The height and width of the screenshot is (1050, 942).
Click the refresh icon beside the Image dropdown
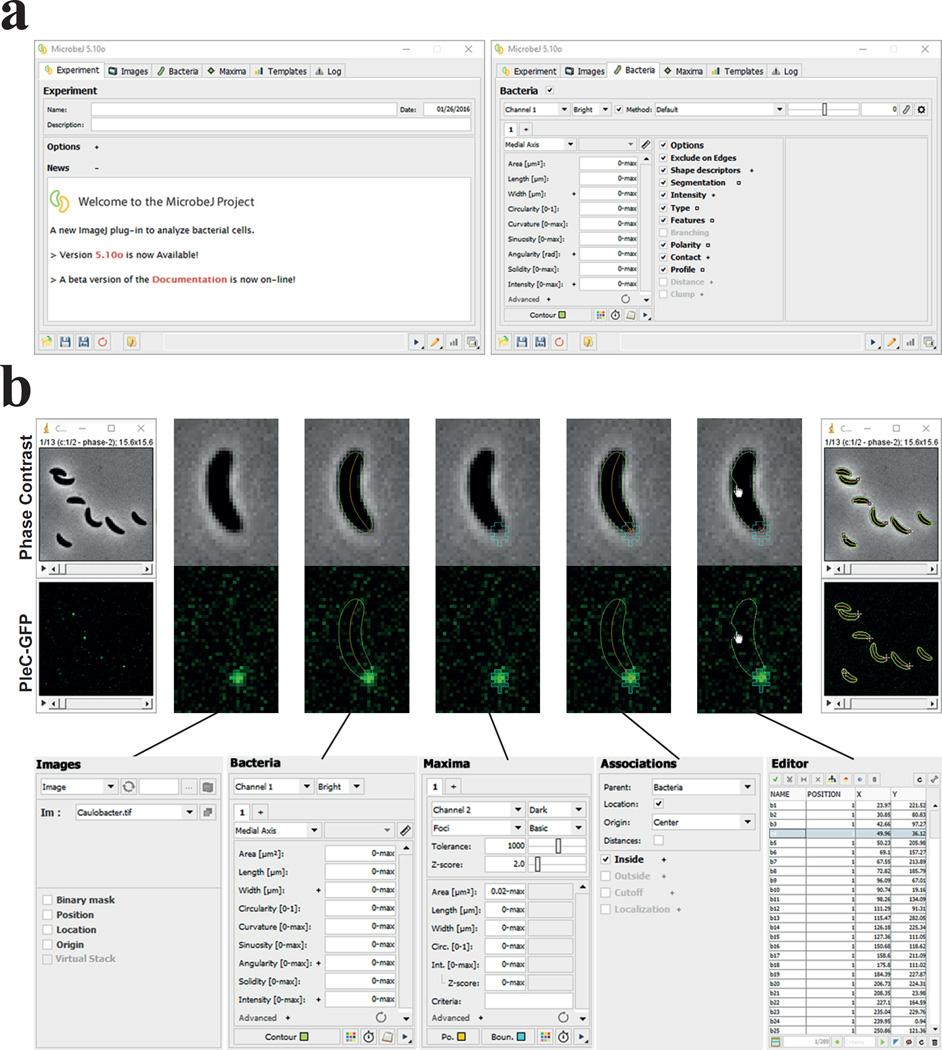point(129,787)
